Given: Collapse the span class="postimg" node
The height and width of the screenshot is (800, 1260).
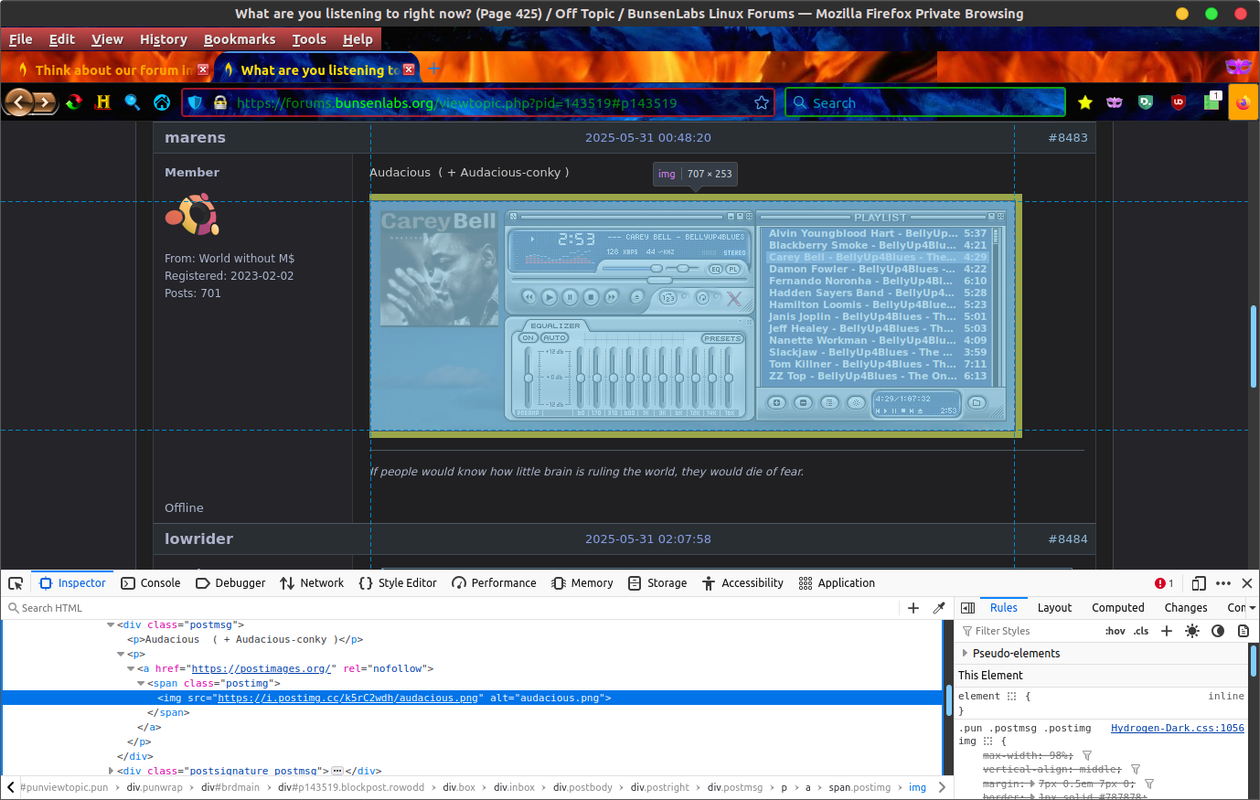Looking at the screenshot, I should point(141,683).
